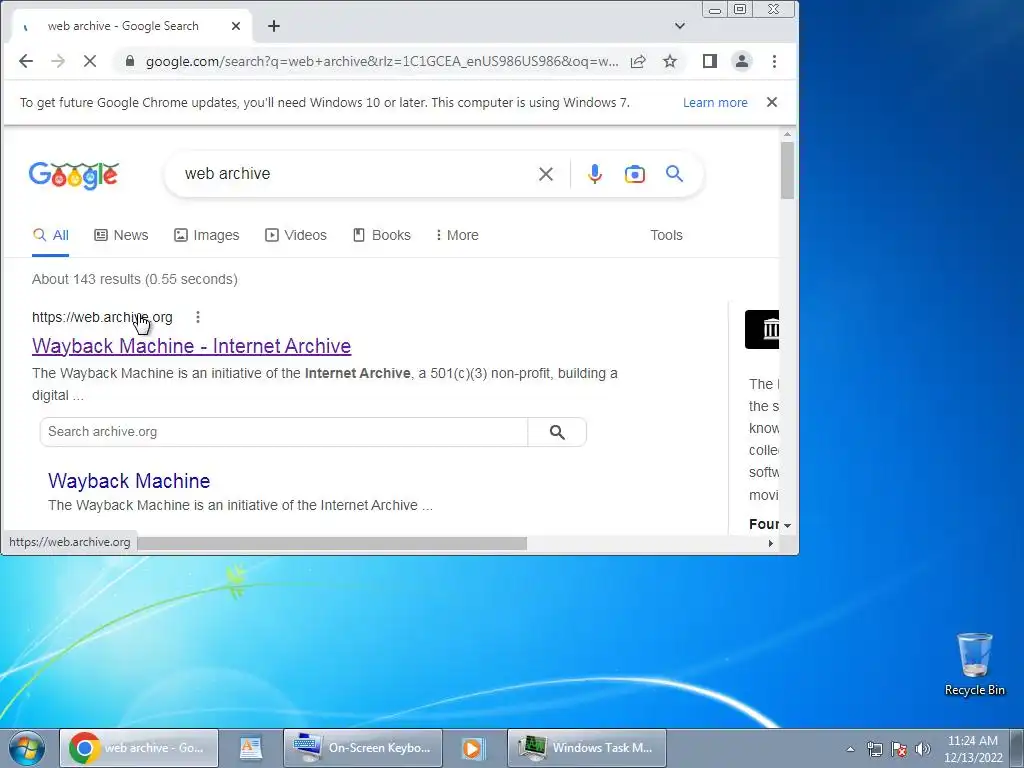Select the Recycle Bin desktop icon
Screen dimensions: 1024x768
975,664
